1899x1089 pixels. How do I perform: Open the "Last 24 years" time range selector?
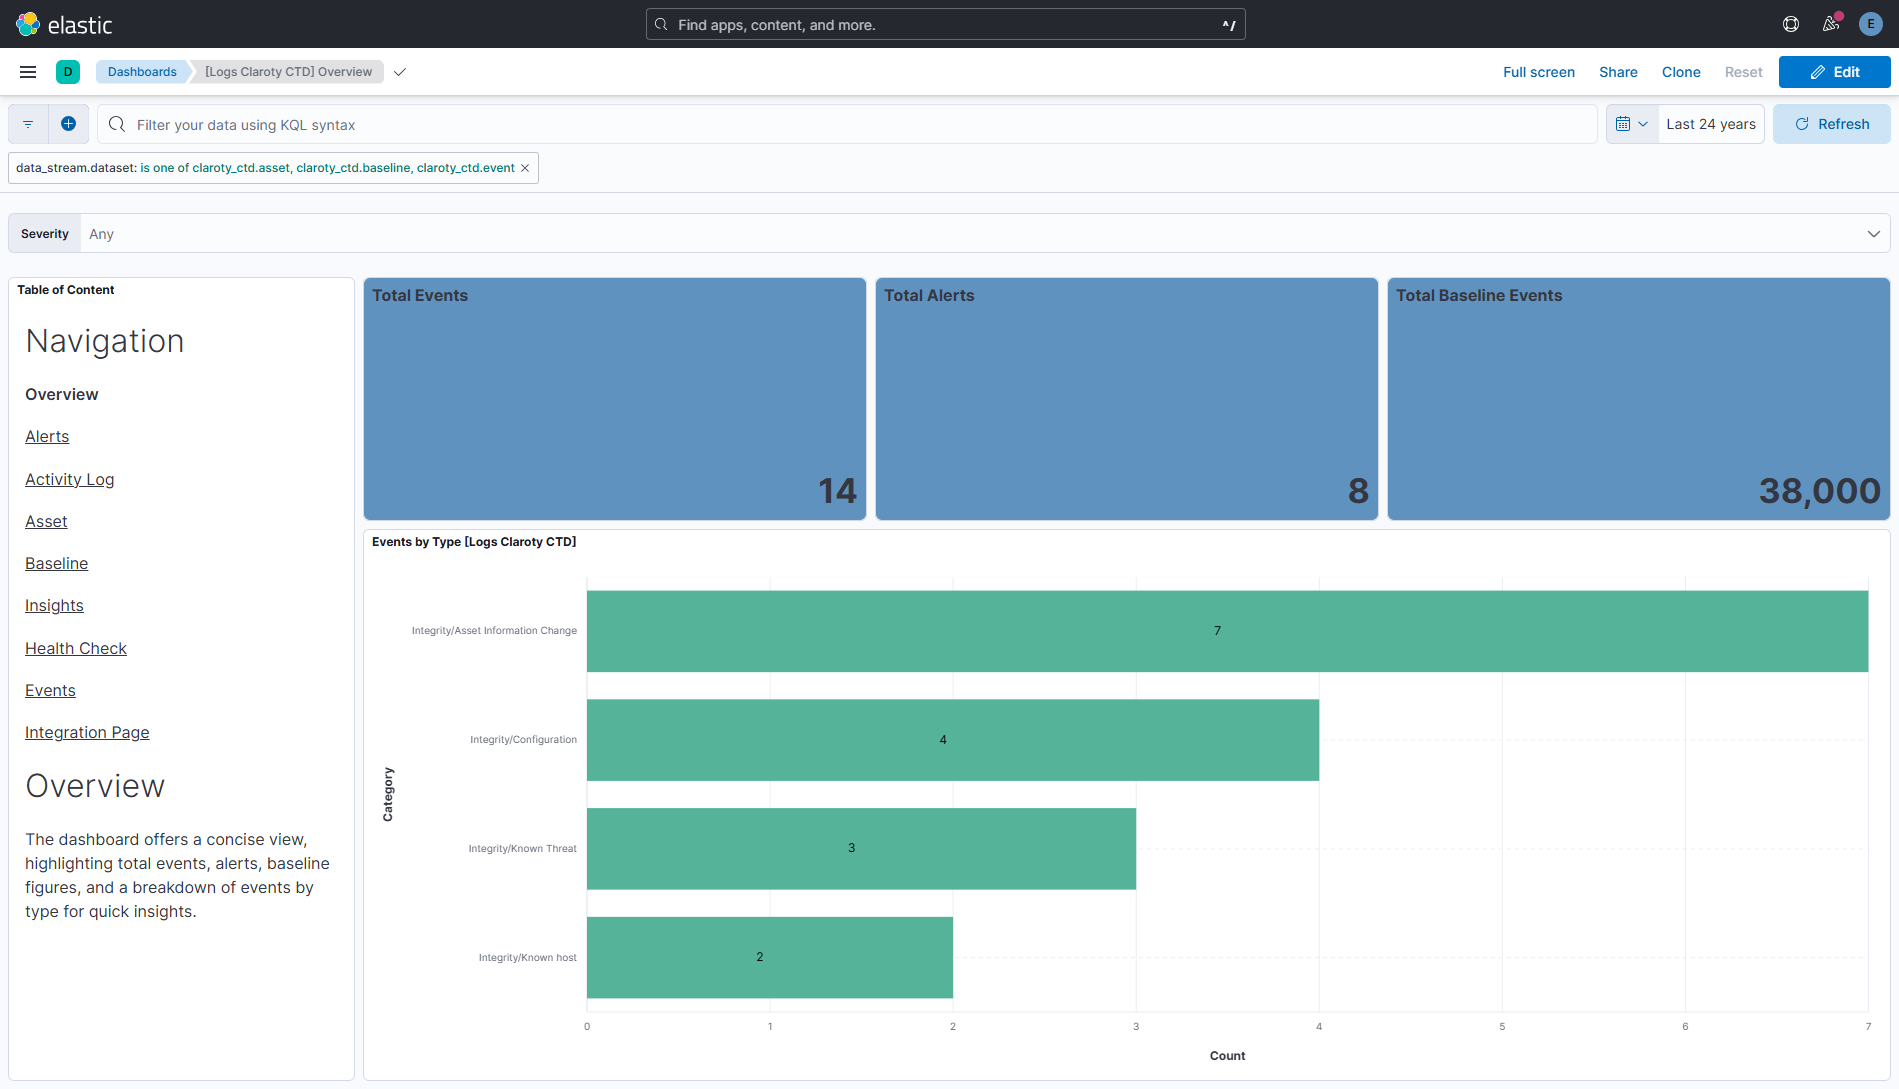coord(1710,123)
